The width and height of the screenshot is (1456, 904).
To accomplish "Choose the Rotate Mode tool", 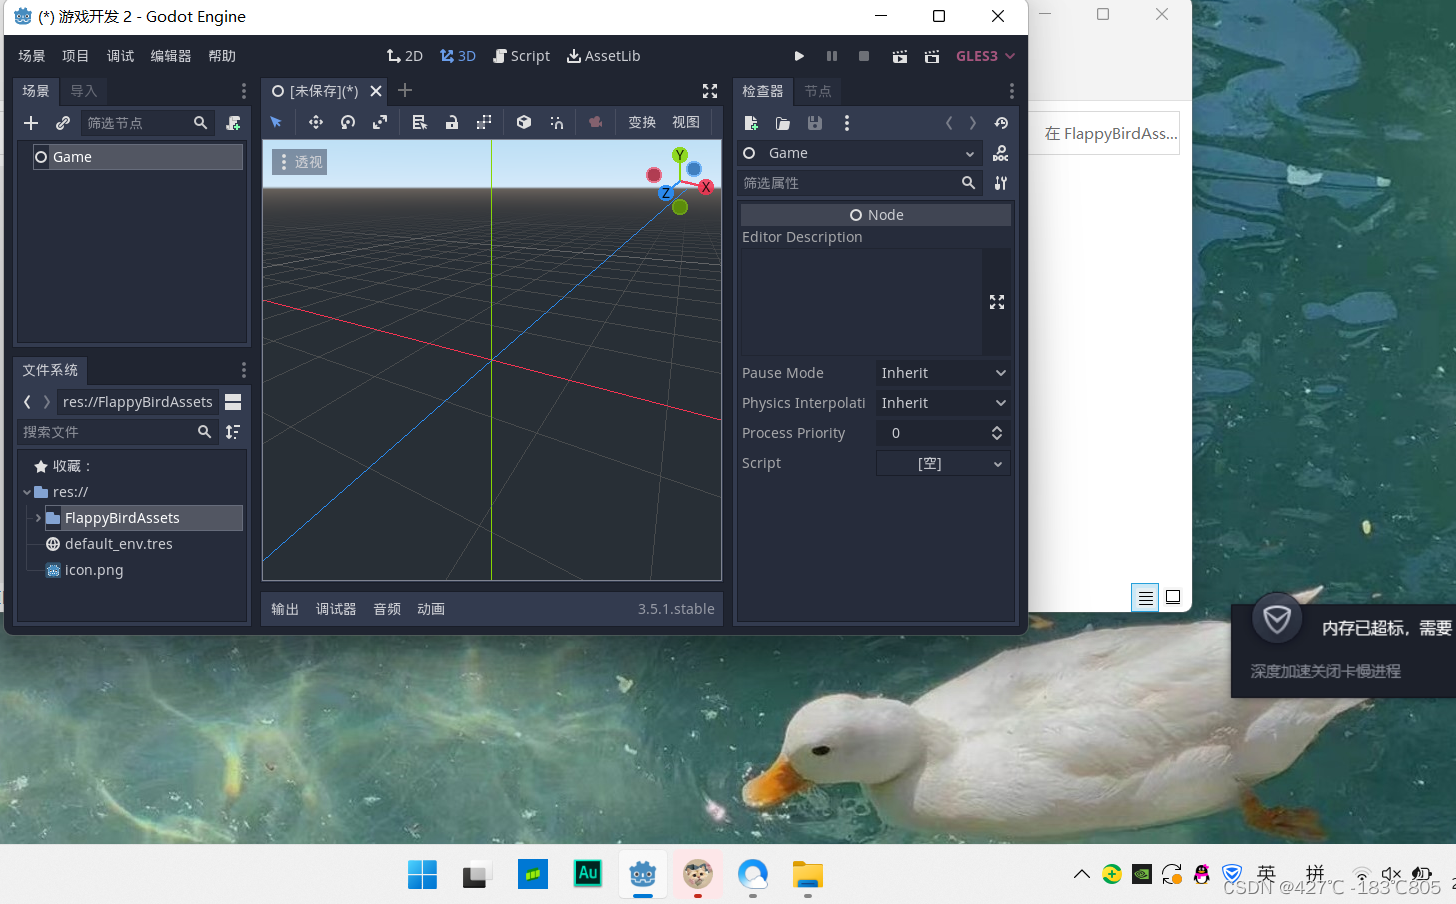I will pos(348,122).
